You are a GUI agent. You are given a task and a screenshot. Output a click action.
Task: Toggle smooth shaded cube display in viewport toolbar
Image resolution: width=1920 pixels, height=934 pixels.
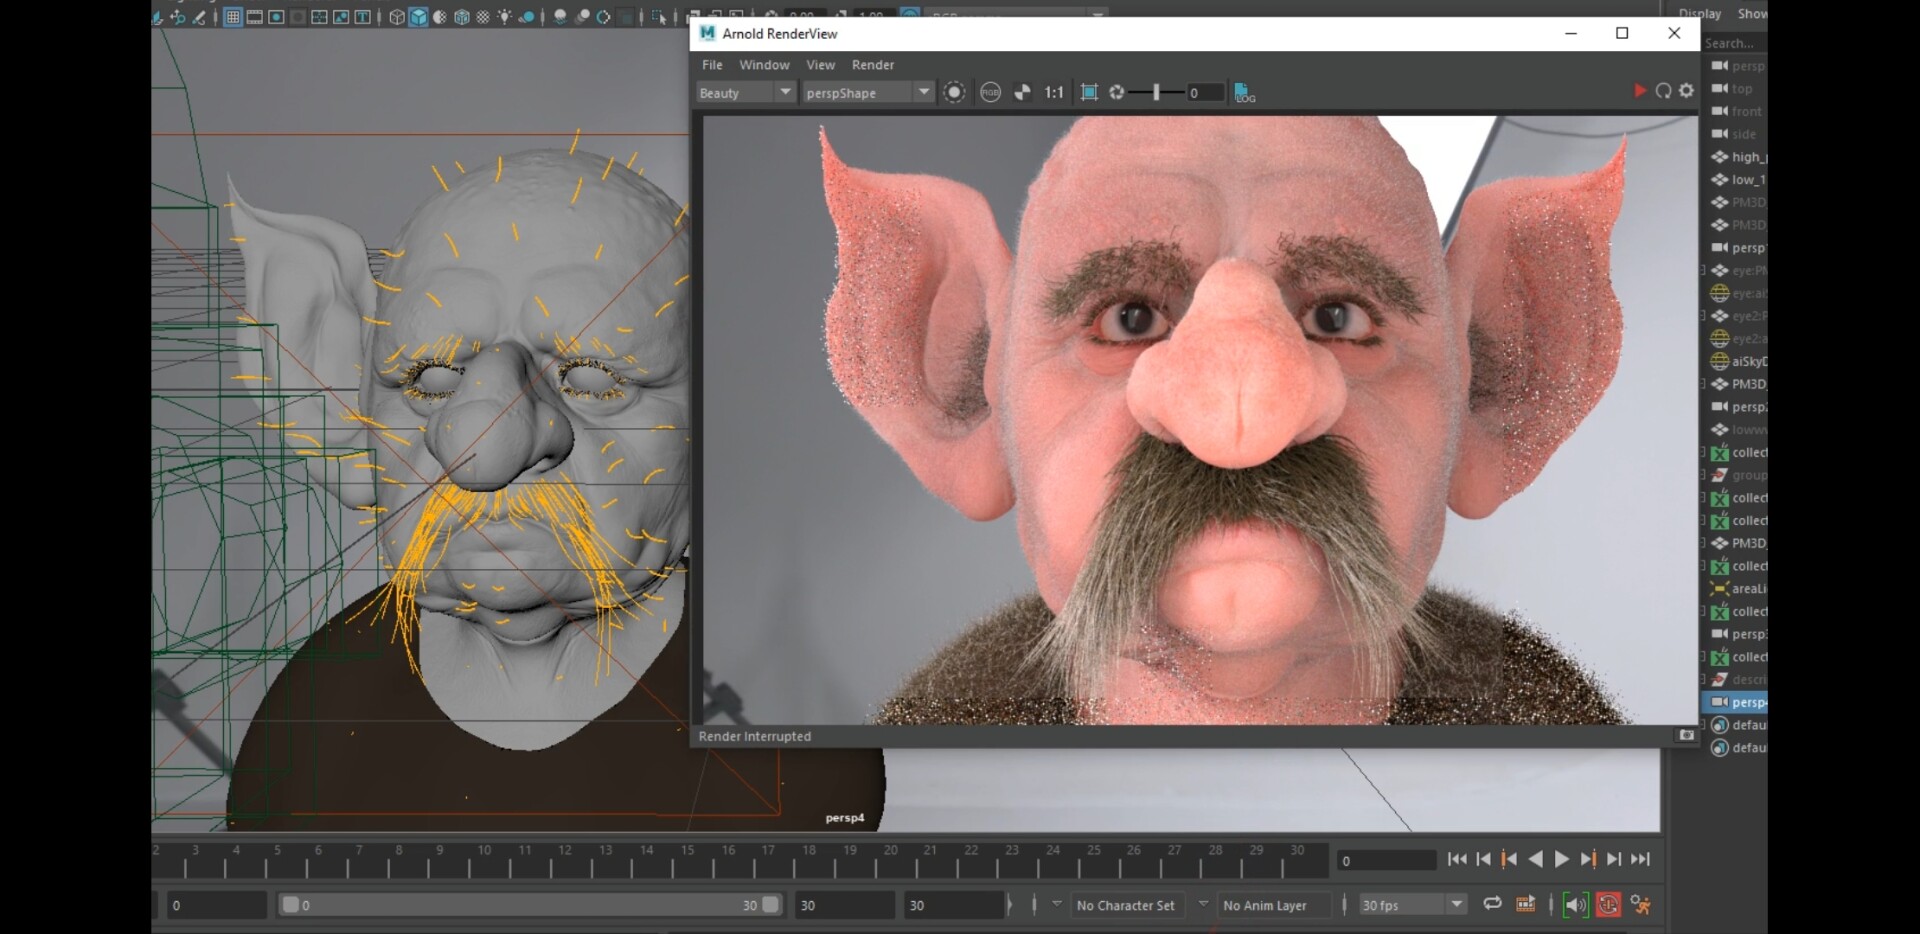pyautogui.click(x=418, y=17)
